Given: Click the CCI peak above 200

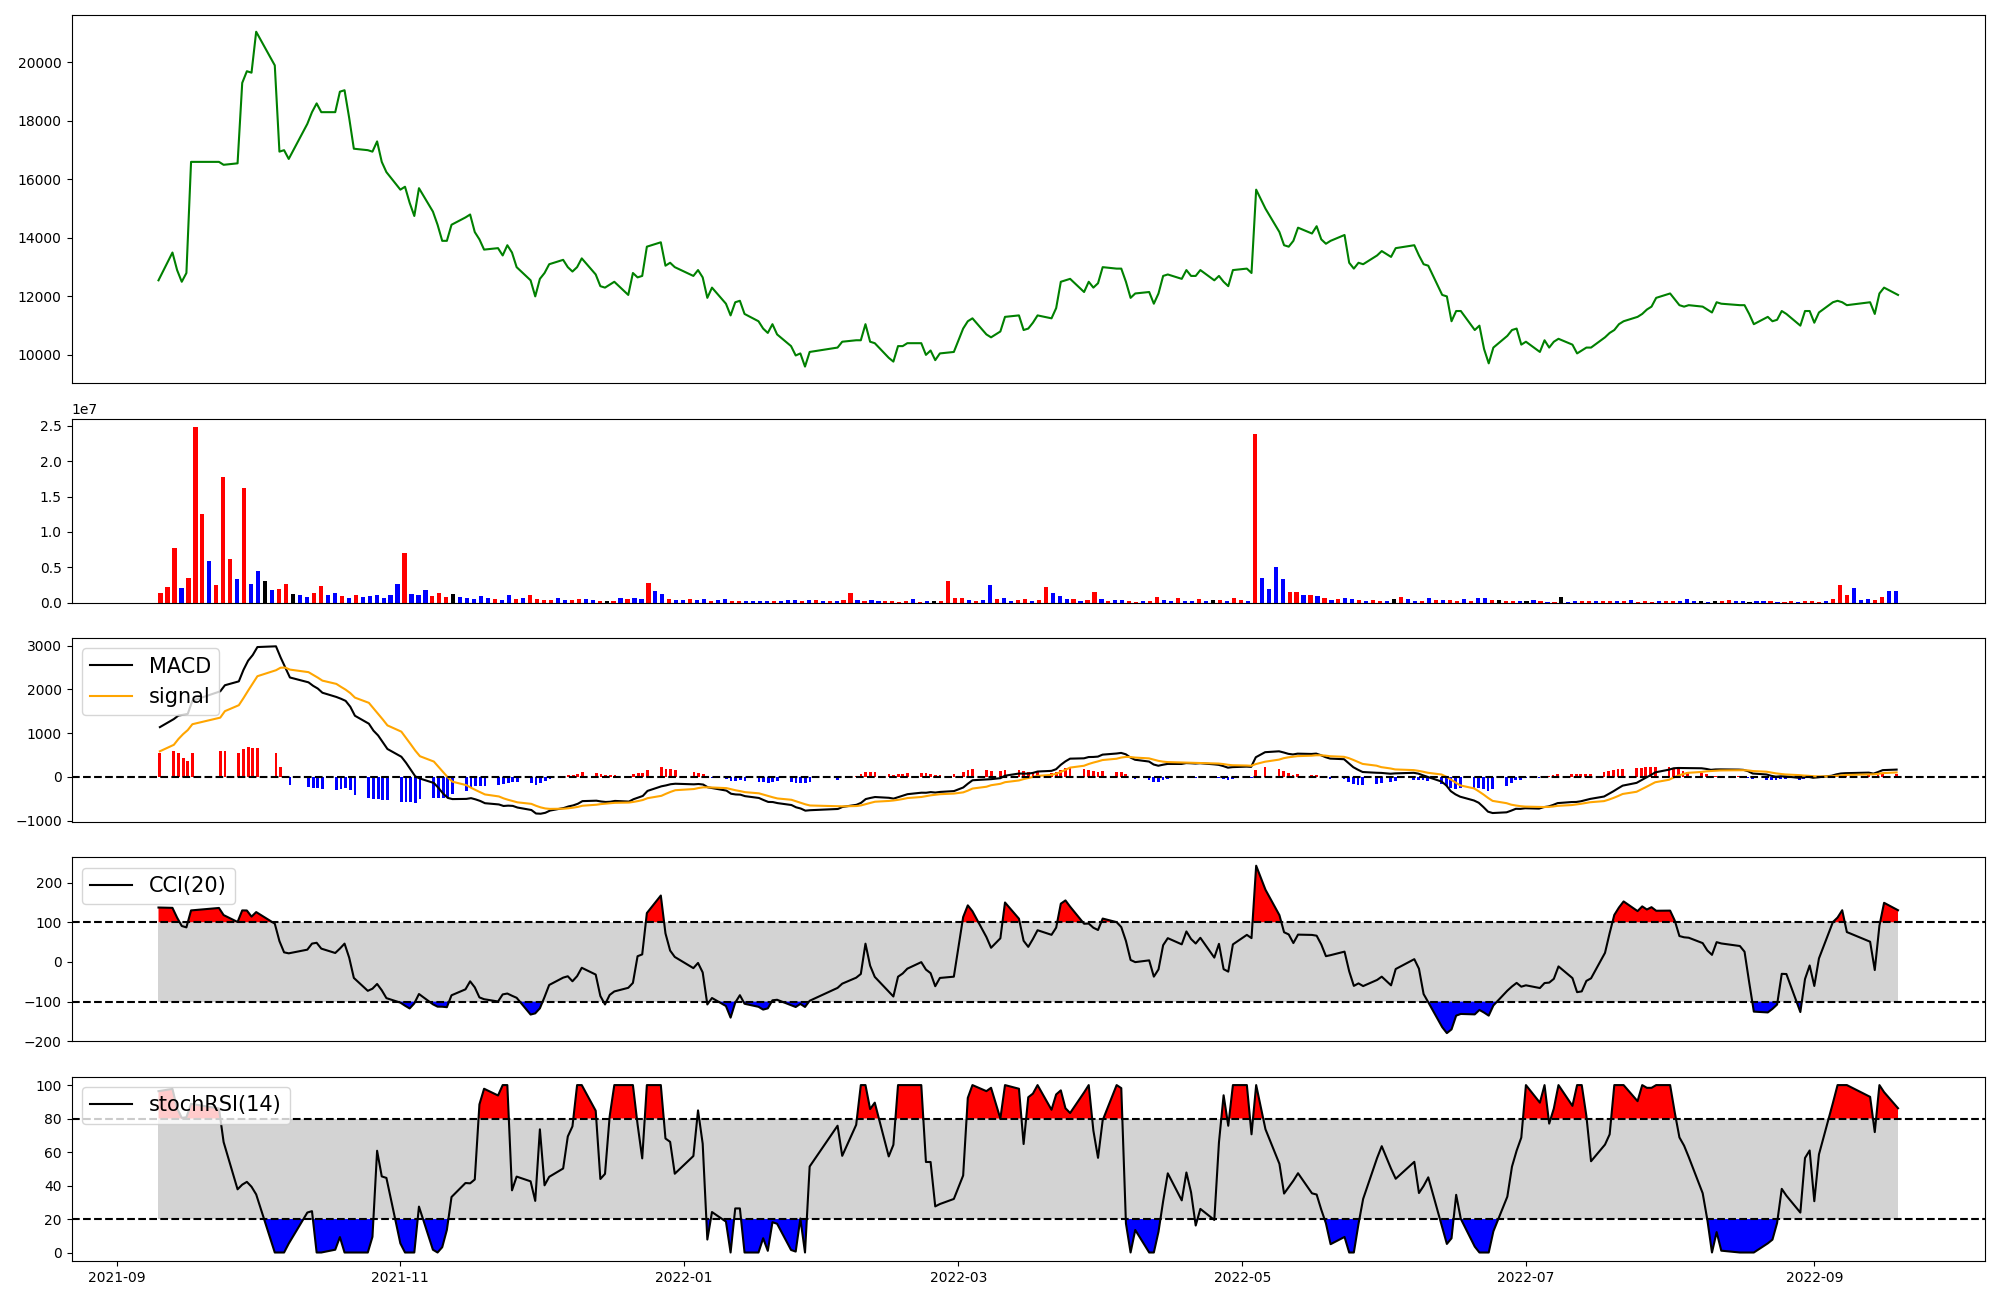Looking at the screenshot, I should [x=1256, y=867].
